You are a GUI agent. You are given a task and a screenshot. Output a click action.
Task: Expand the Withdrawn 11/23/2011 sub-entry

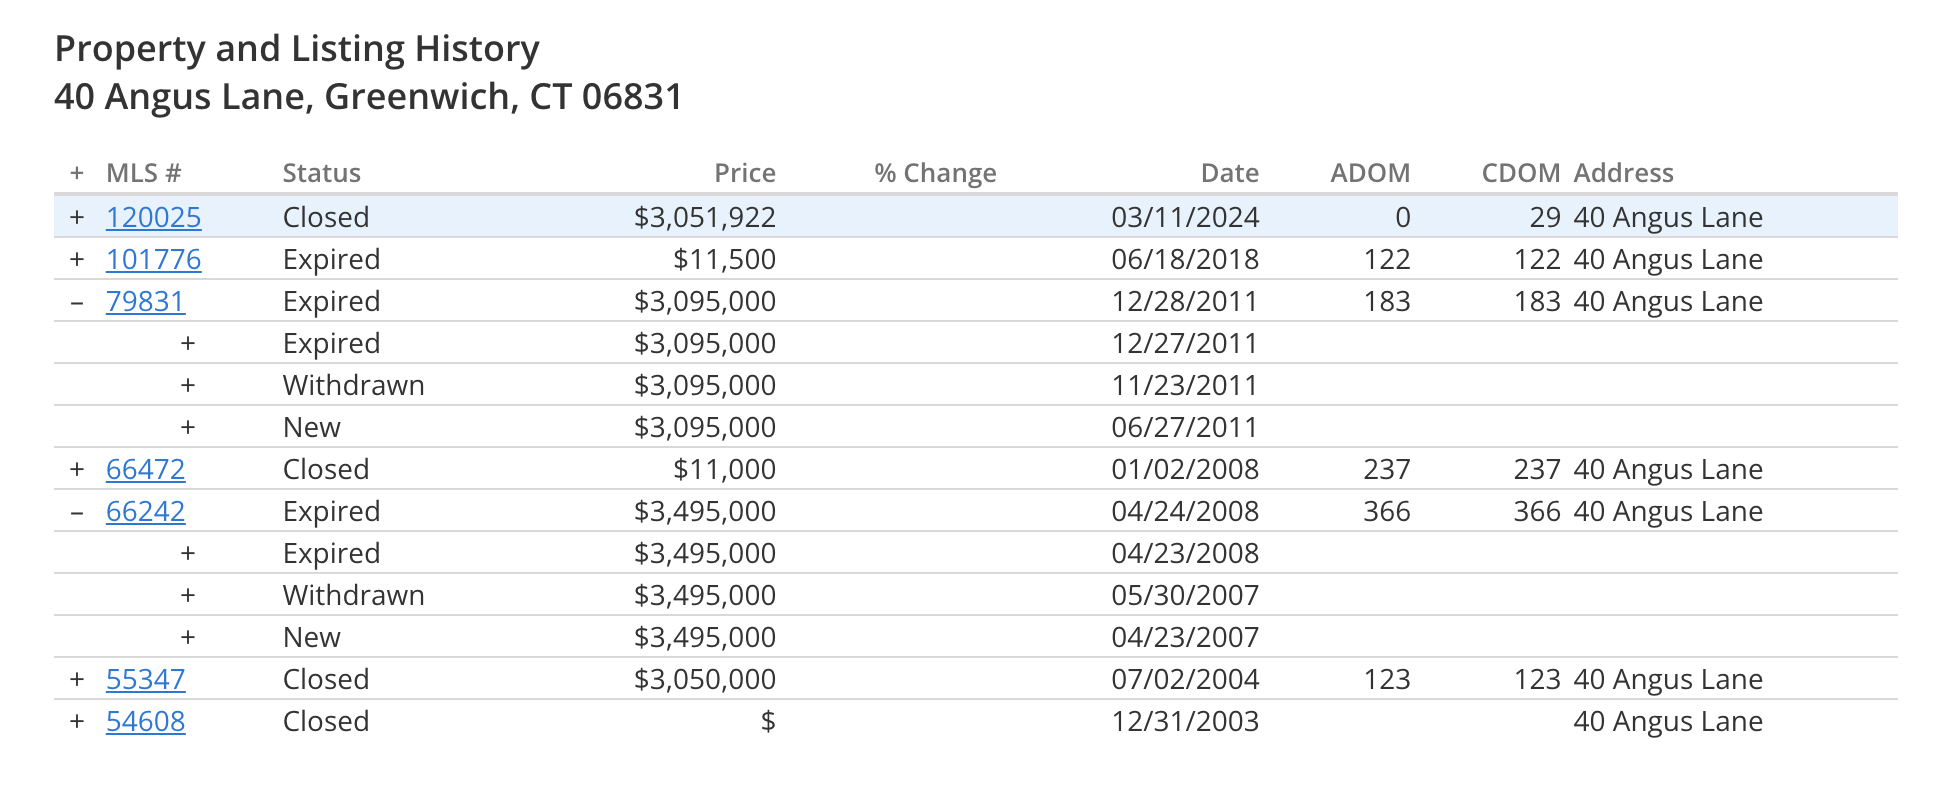(x=188, y=385)
